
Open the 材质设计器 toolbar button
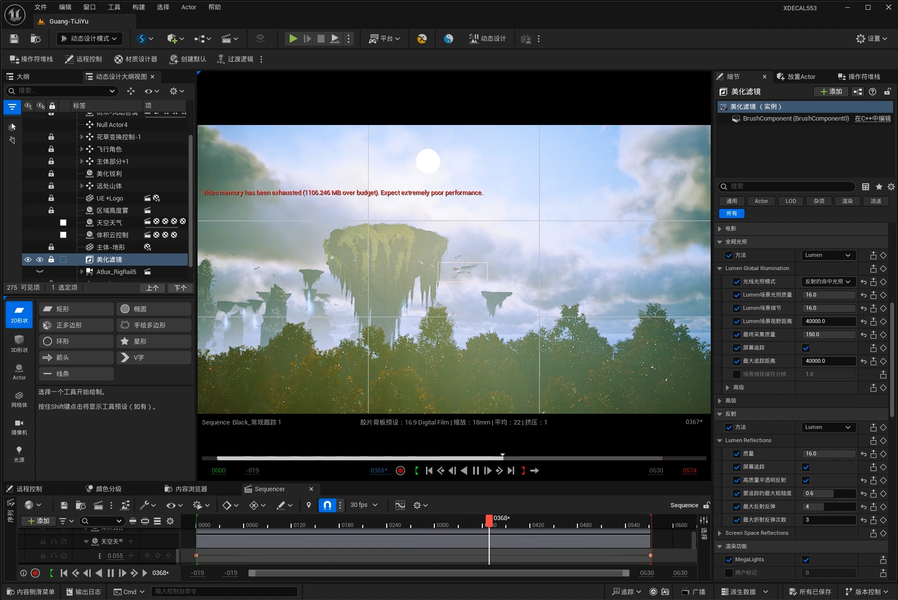(x=136, y=59)
